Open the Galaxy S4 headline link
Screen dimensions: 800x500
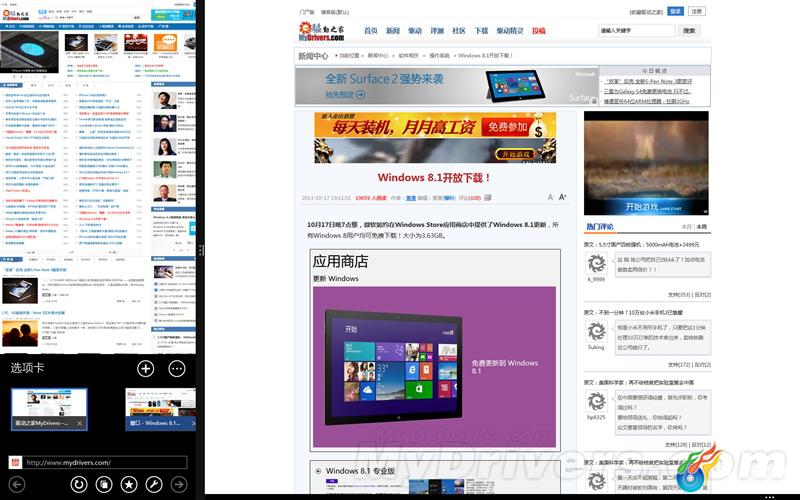[x=647, y=91]
